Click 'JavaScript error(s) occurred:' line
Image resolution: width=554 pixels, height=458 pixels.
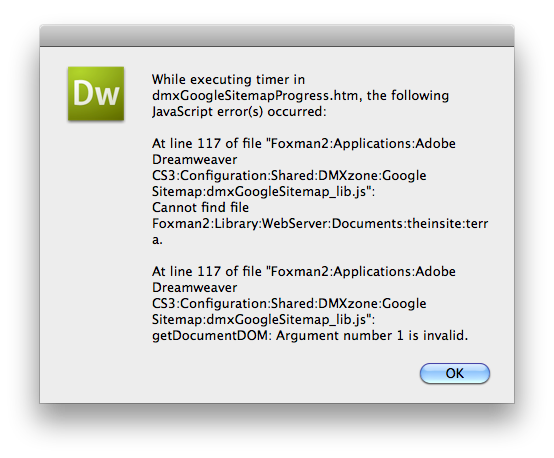click(x=239, y=112)
